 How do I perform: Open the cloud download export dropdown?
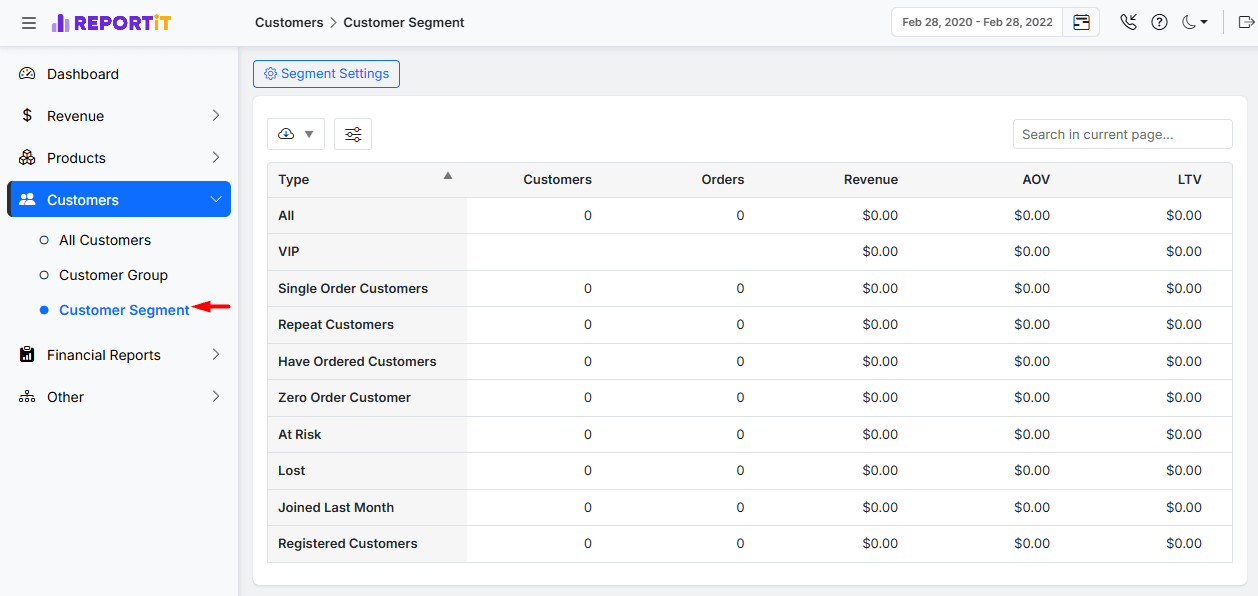pos(296,134)
